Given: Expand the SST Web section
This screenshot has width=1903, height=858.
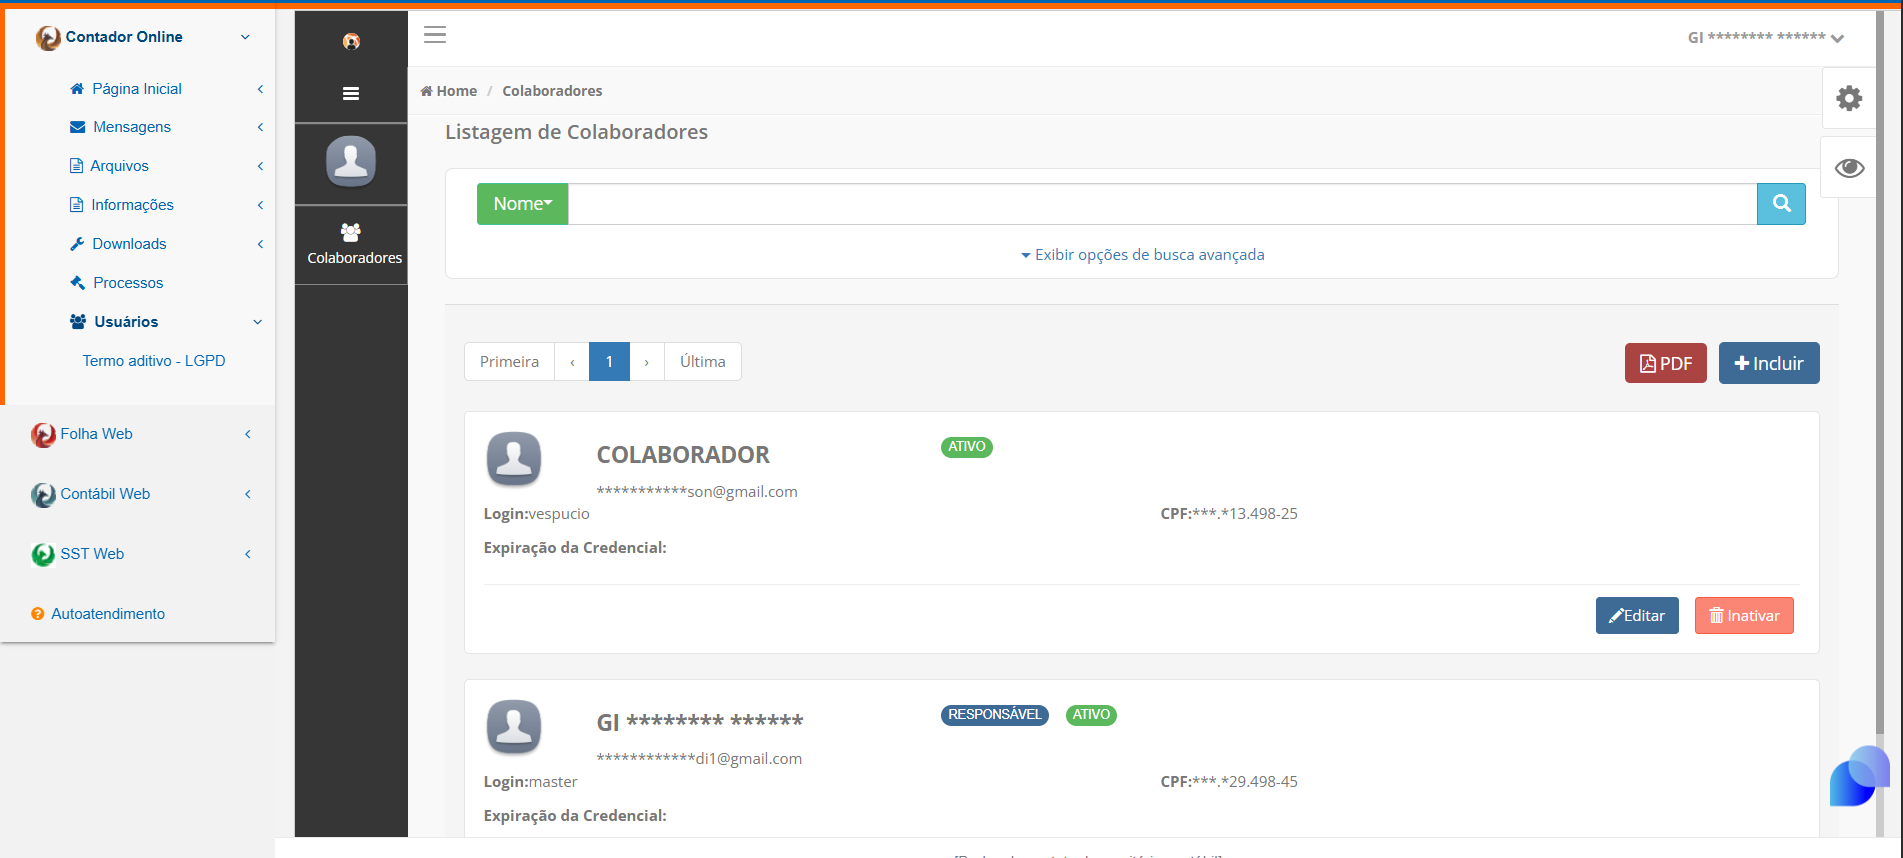Looking at the screenshot, I should [x=248, y=554].
